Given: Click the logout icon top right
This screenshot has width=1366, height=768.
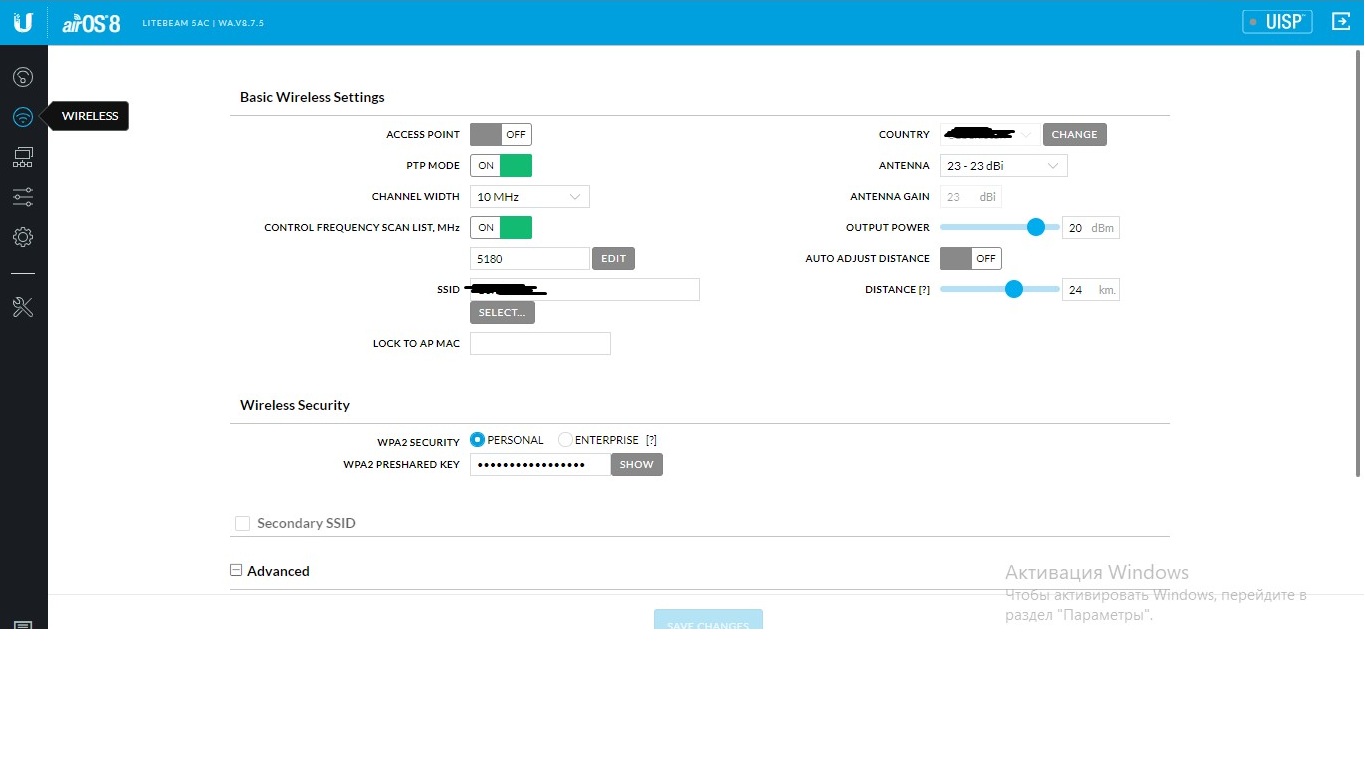Looking at the screenshot, I should [x=1341, y=21].
